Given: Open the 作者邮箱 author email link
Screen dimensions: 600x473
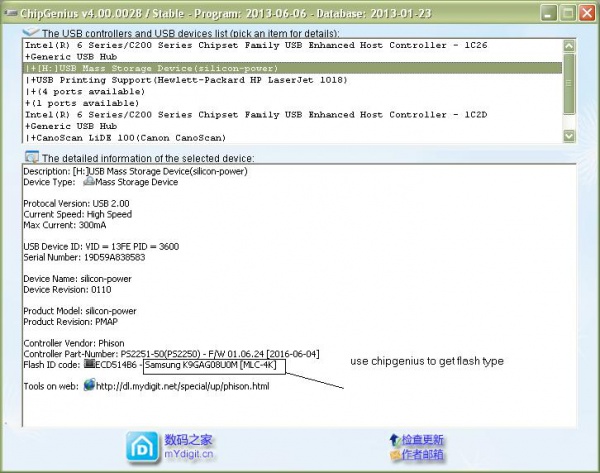Looking at the screenshot, I should (x=422, y=455).
